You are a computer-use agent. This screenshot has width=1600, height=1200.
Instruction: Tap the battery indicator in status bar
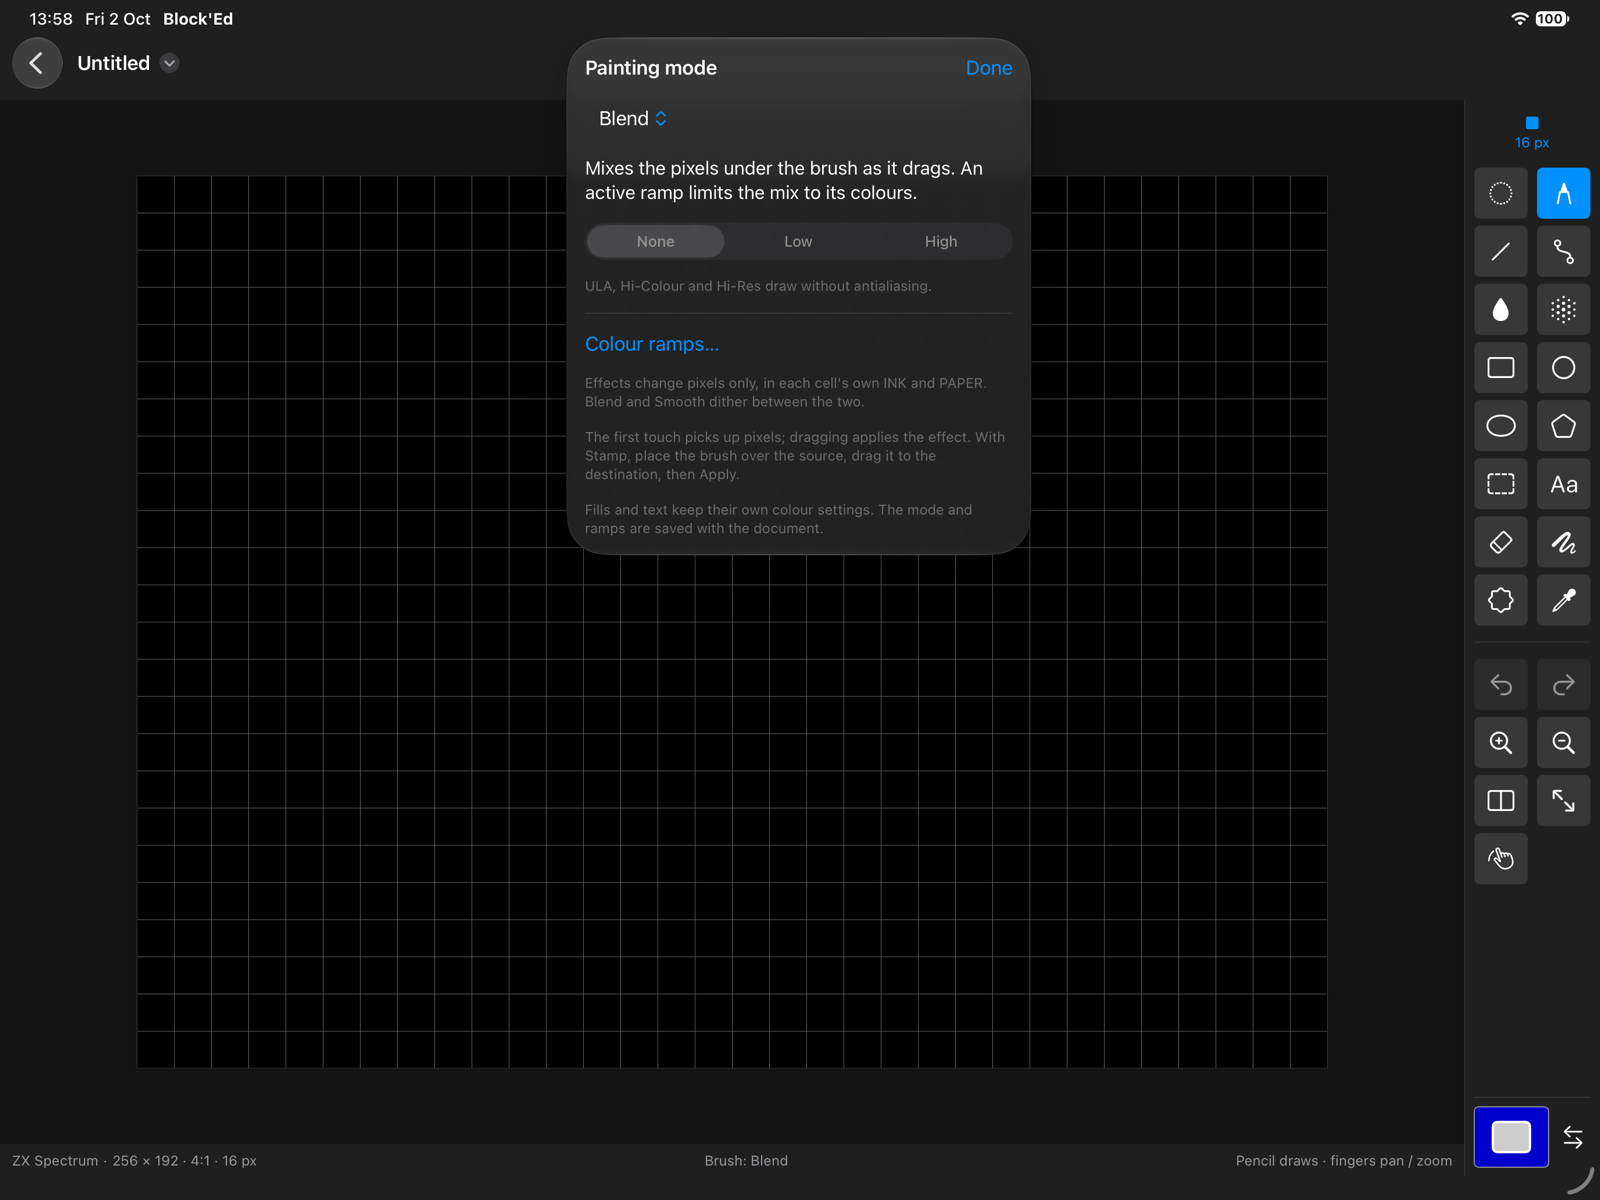coord(1552,19)
